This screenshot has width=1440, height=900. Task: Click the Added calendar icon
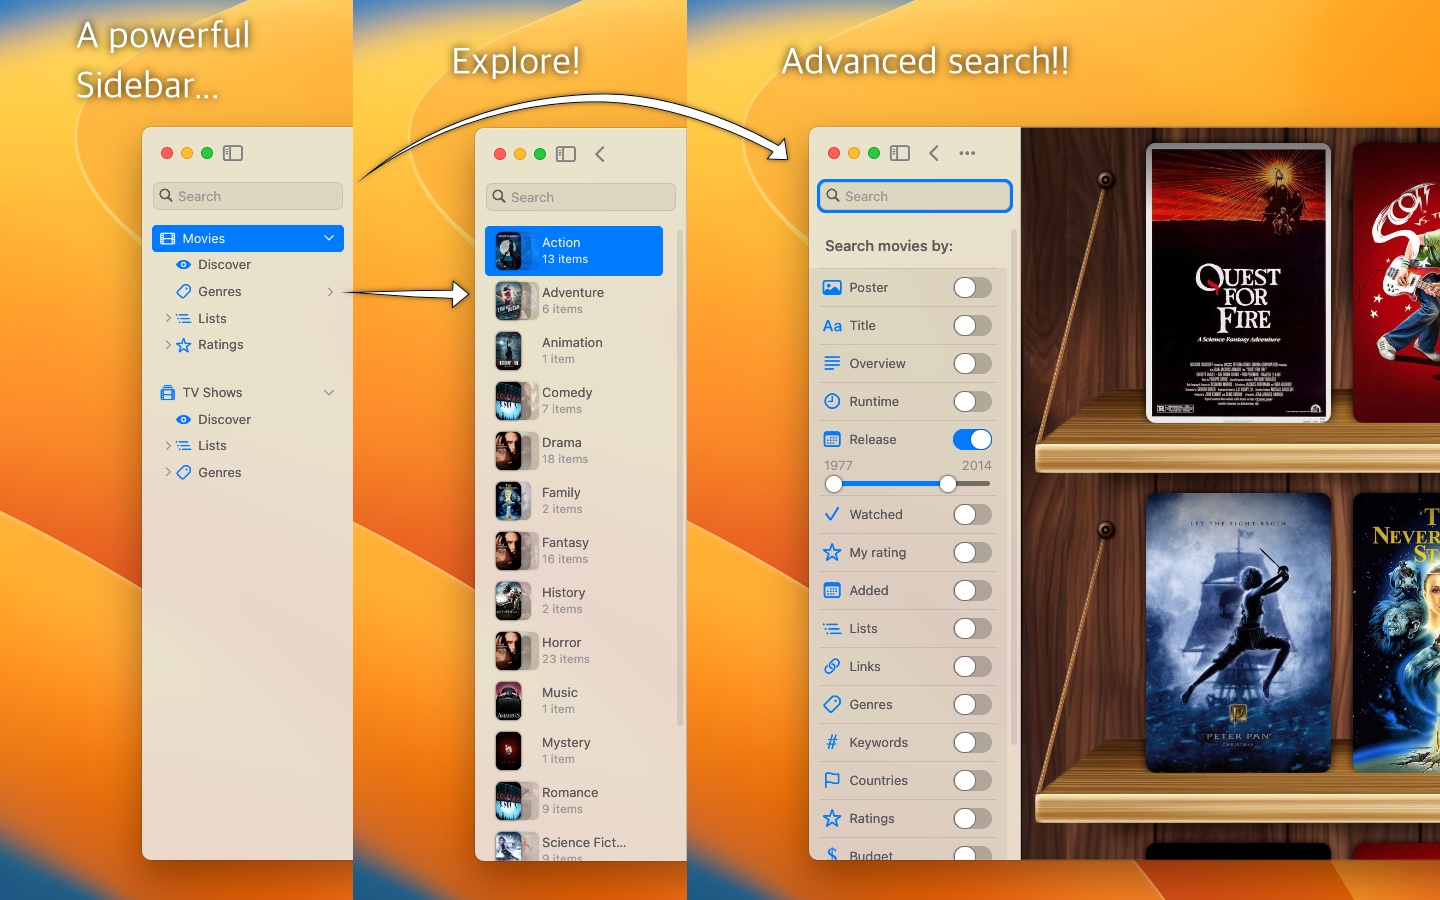[x=832, y=591]
